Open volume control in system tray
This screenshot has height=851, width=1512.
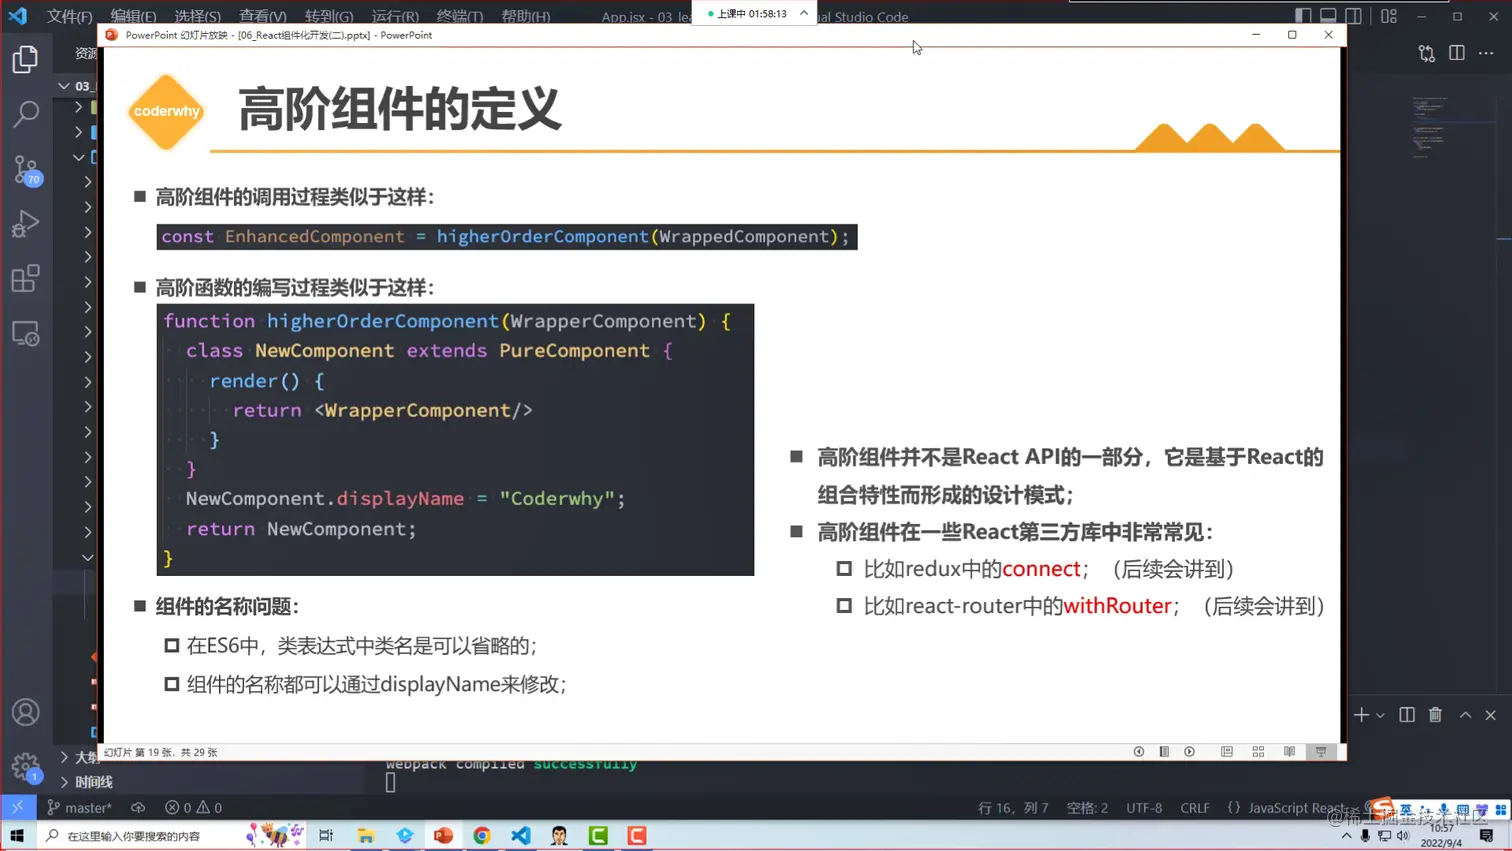click(1403, 836)
